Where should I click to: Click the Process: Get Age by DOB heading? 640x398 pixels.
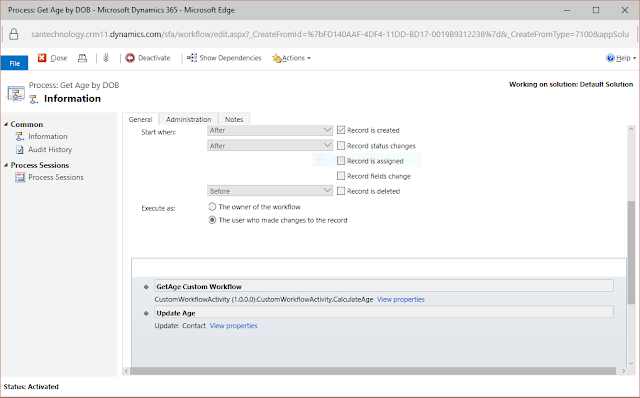pyautogui.click(x=74, y=85)
